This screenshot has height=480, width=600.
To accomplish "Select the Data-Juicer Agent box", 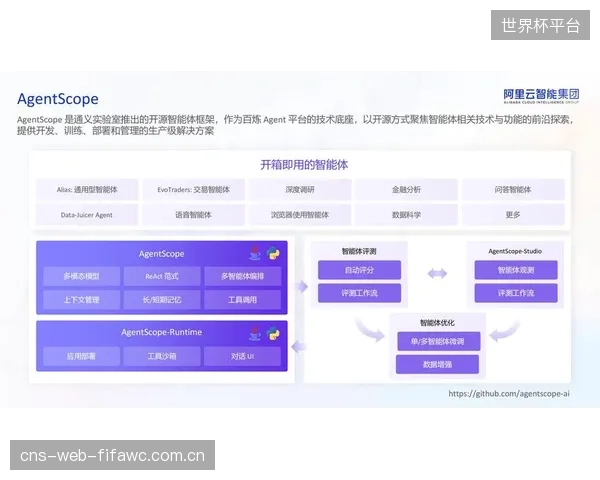I will click(x=87, y=215).
